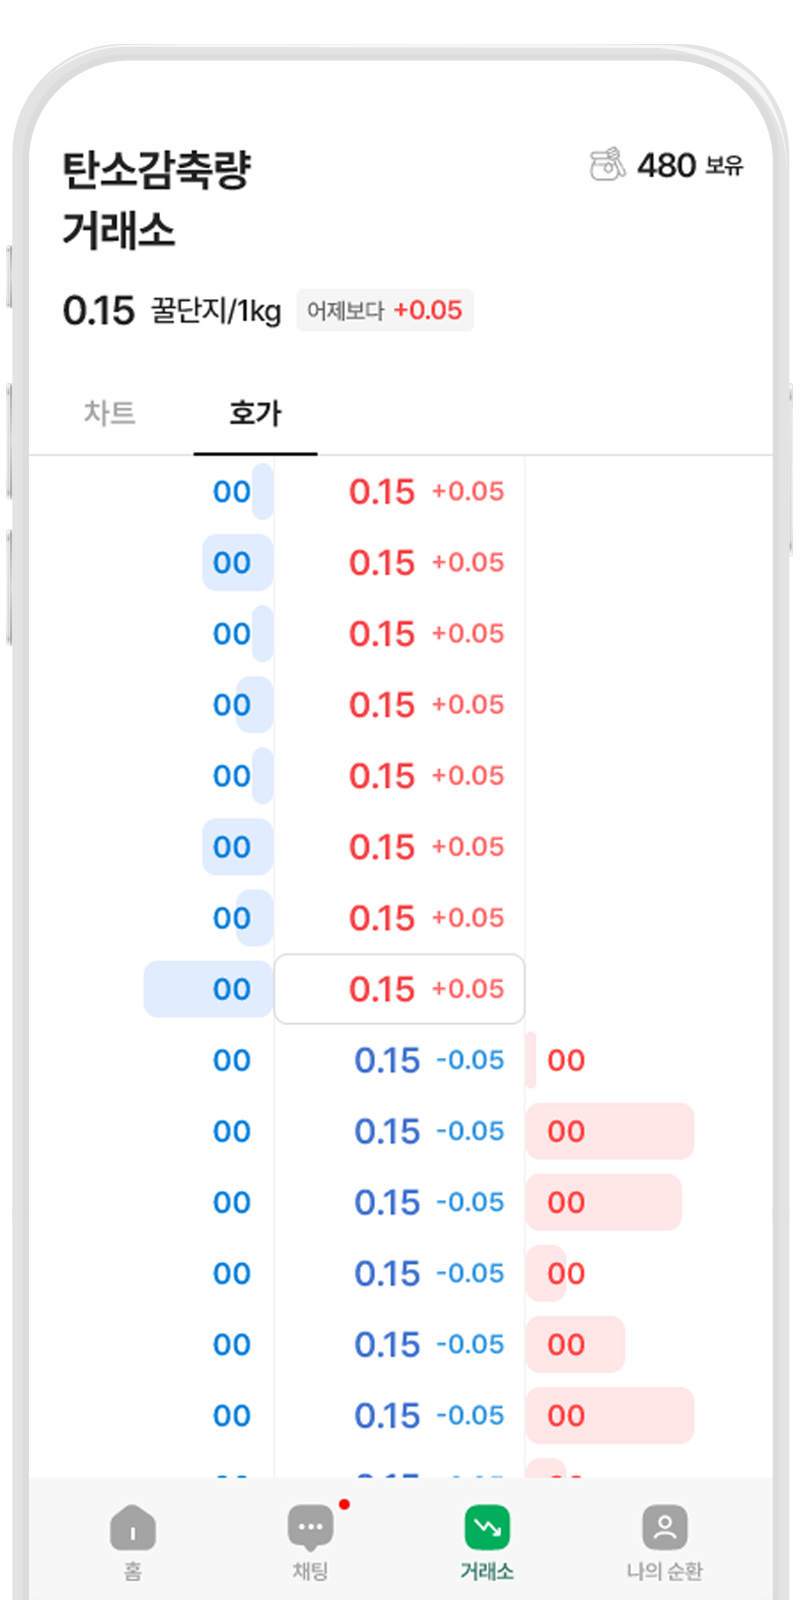Tap the 거래소 label in bottom bar
800x1600 pixels.
487,1571
